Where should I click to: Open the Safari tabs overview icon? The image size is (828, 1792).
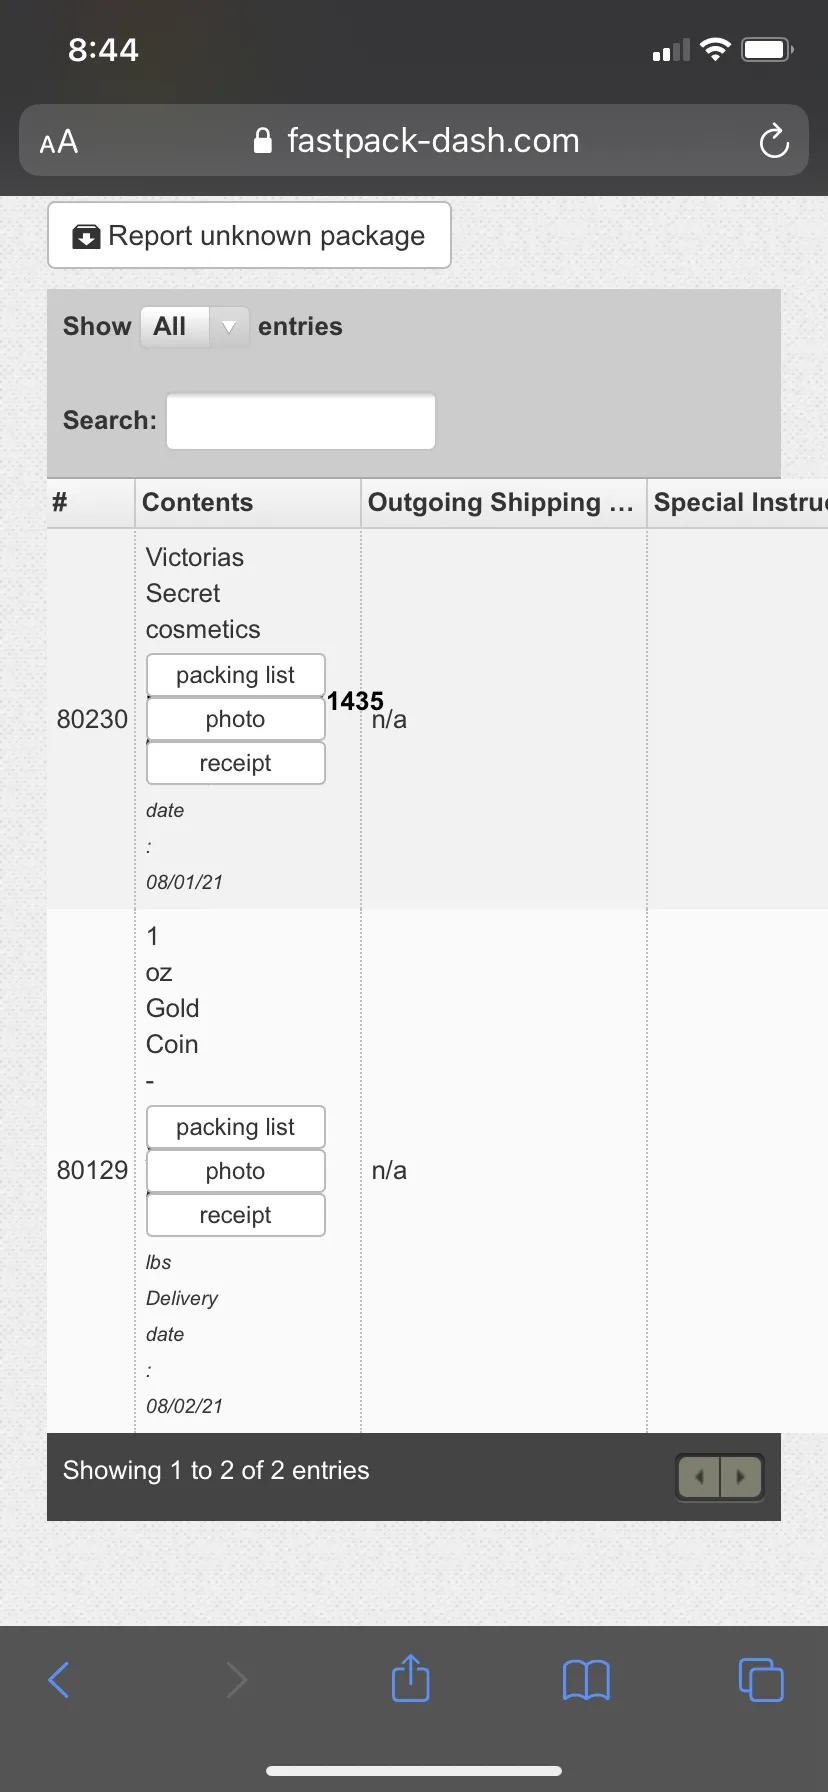tap(761, 1680)
